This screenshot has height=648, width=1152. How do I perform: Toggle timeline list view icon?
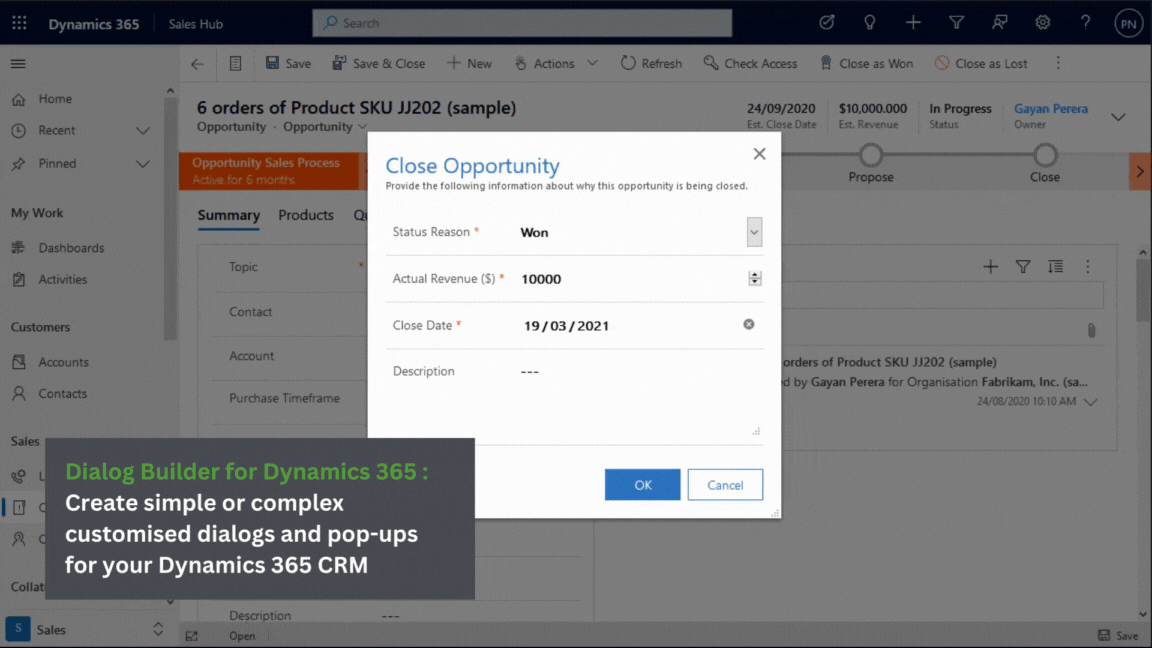1055,267
